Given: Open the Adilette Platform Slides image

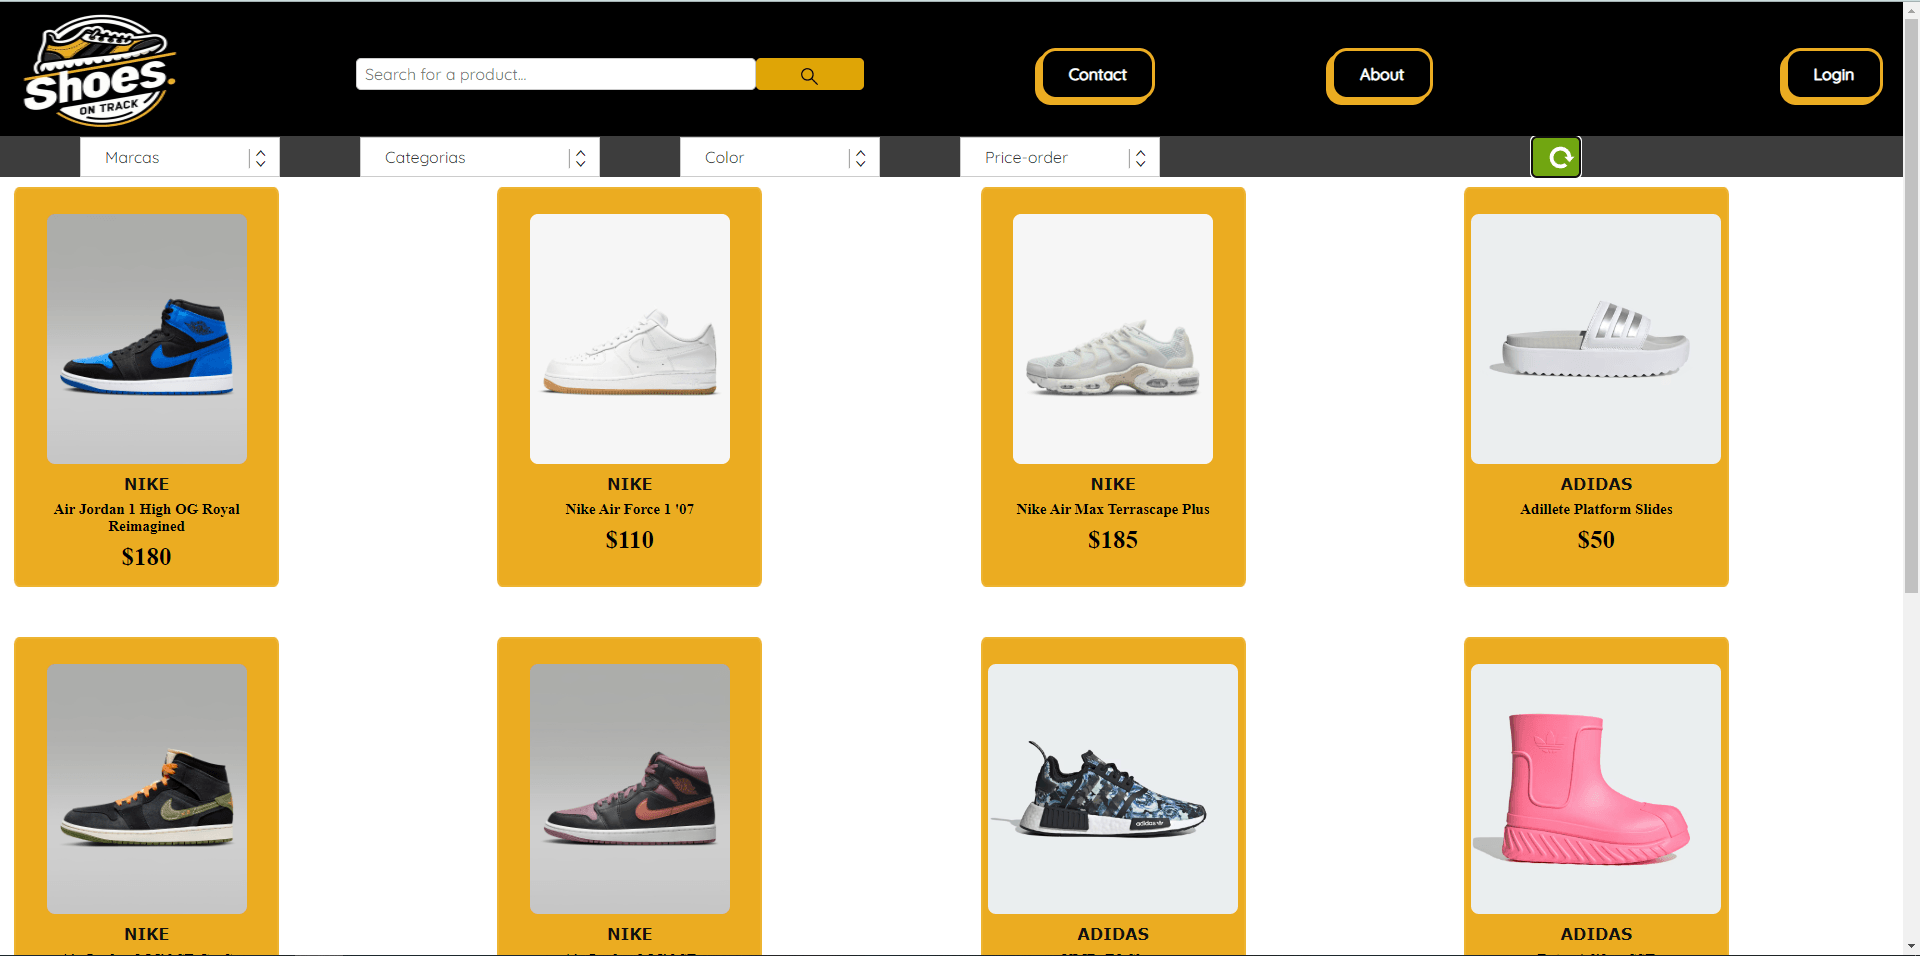Looking at the screenshot, I should (1596, 339).
